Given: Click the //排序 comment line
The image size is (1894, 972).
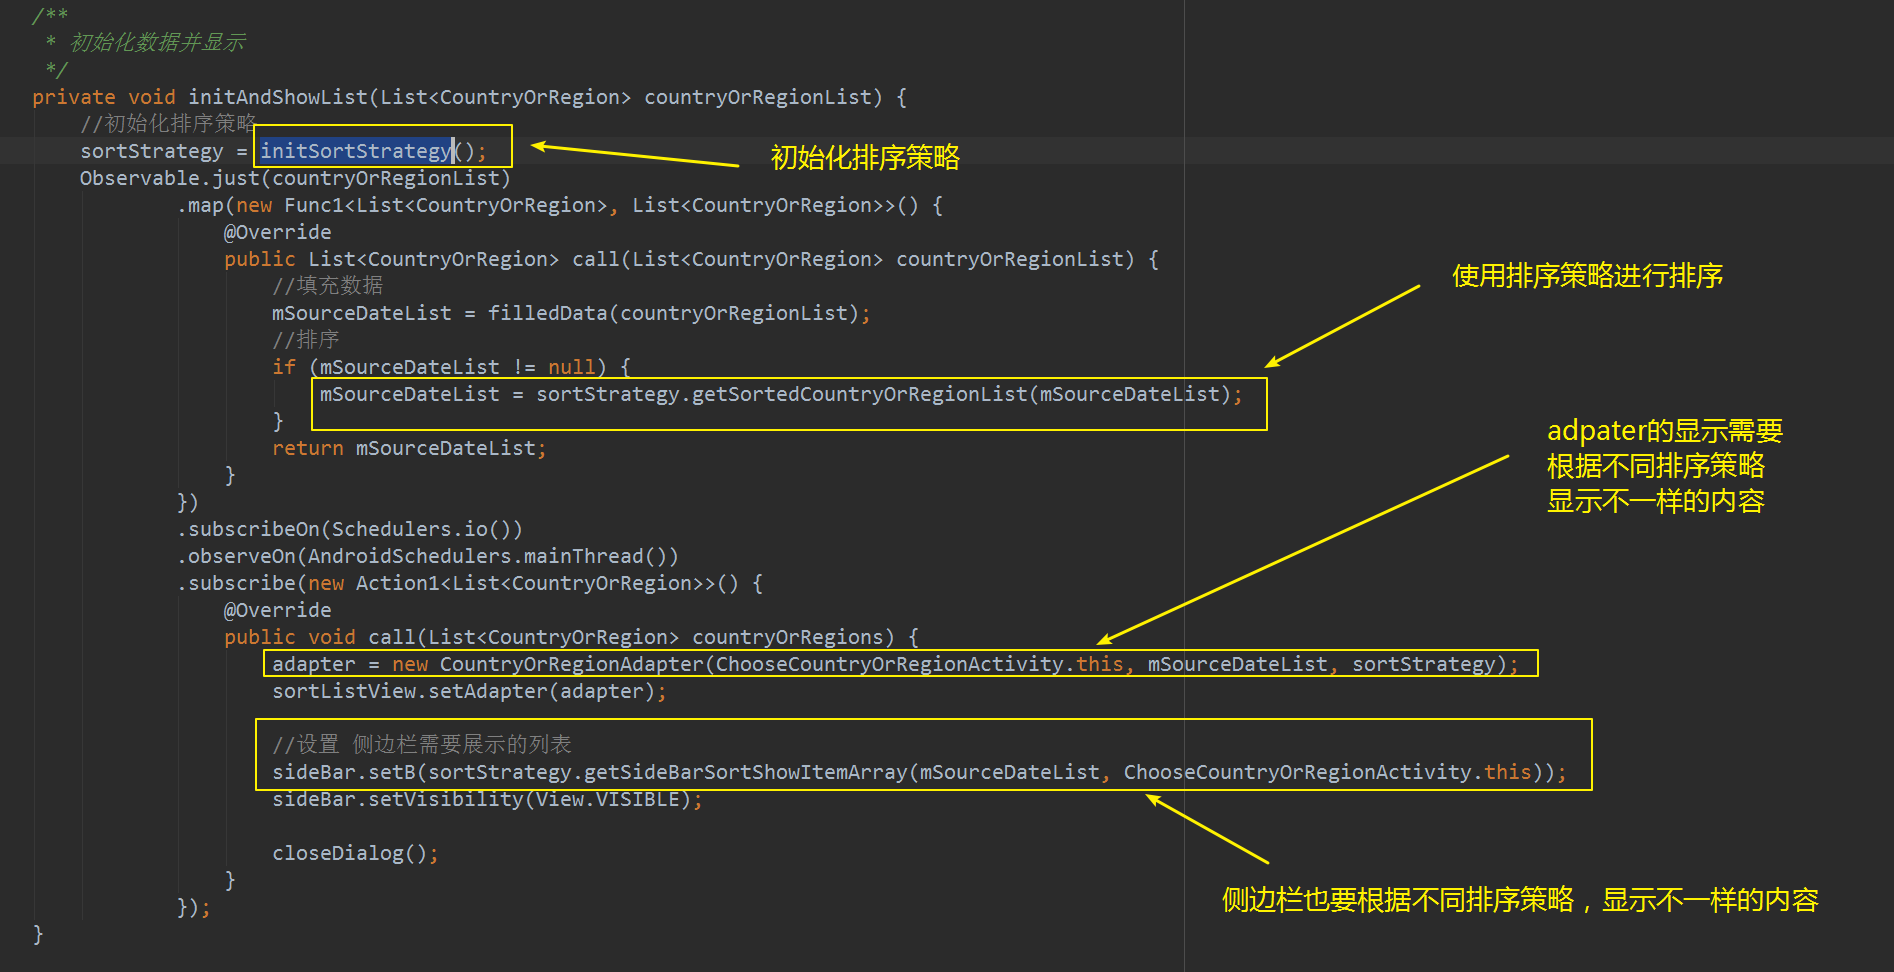Looking at the screenshot, I should [x=306, y=340].
